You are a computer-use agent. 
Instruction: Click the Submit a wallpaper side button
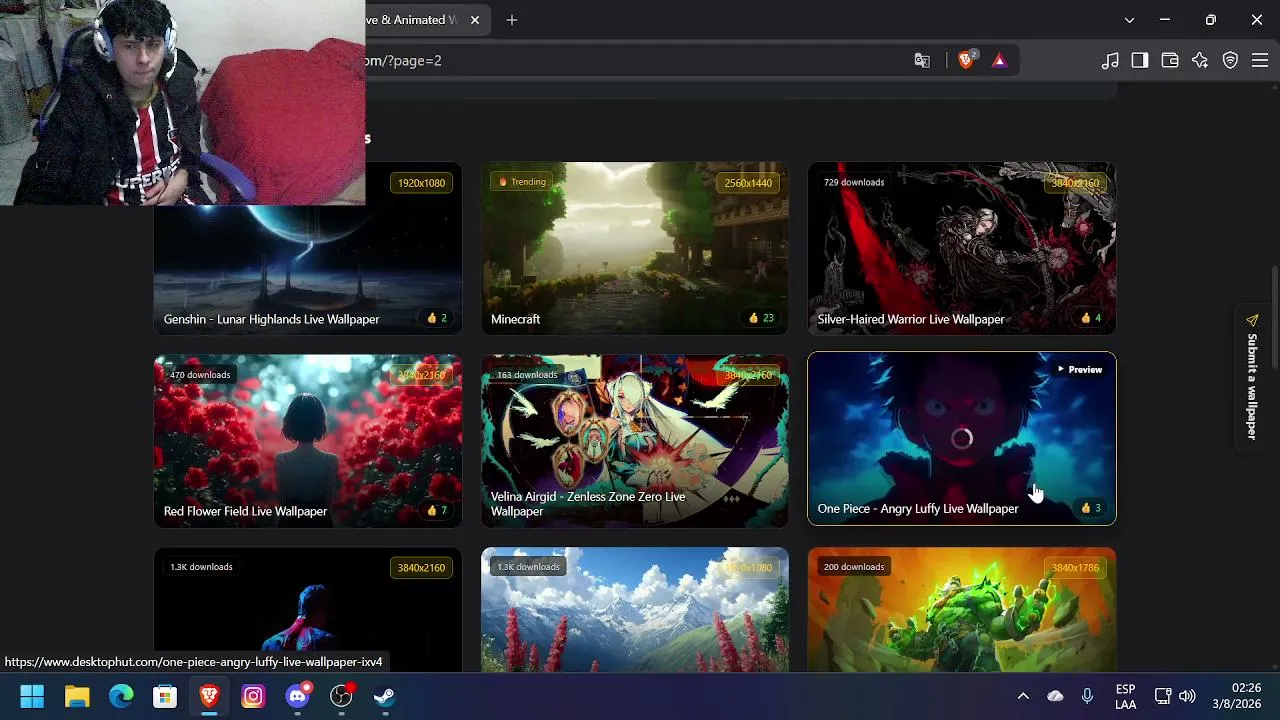1251,378
